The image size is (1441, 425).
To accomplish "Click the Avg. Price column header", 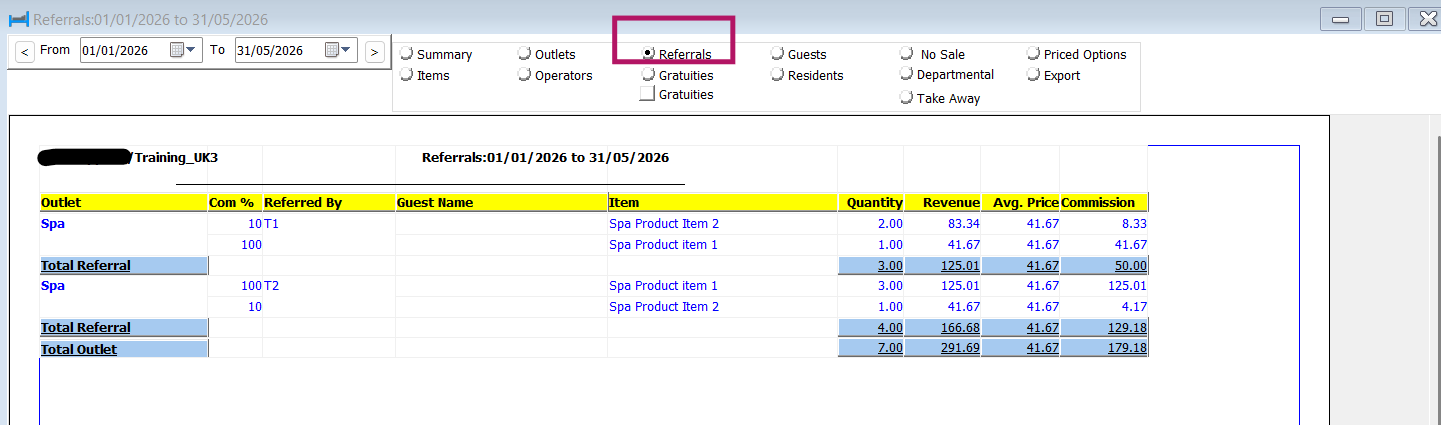I will [1020, 202].
